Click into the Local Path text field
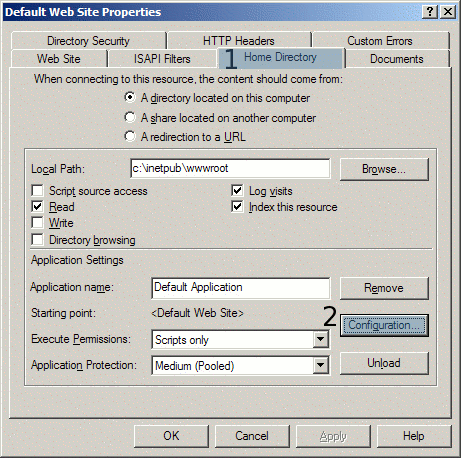The height and width of the screenshot is (458, 461). pyautogui.click(x=230, y=168)
